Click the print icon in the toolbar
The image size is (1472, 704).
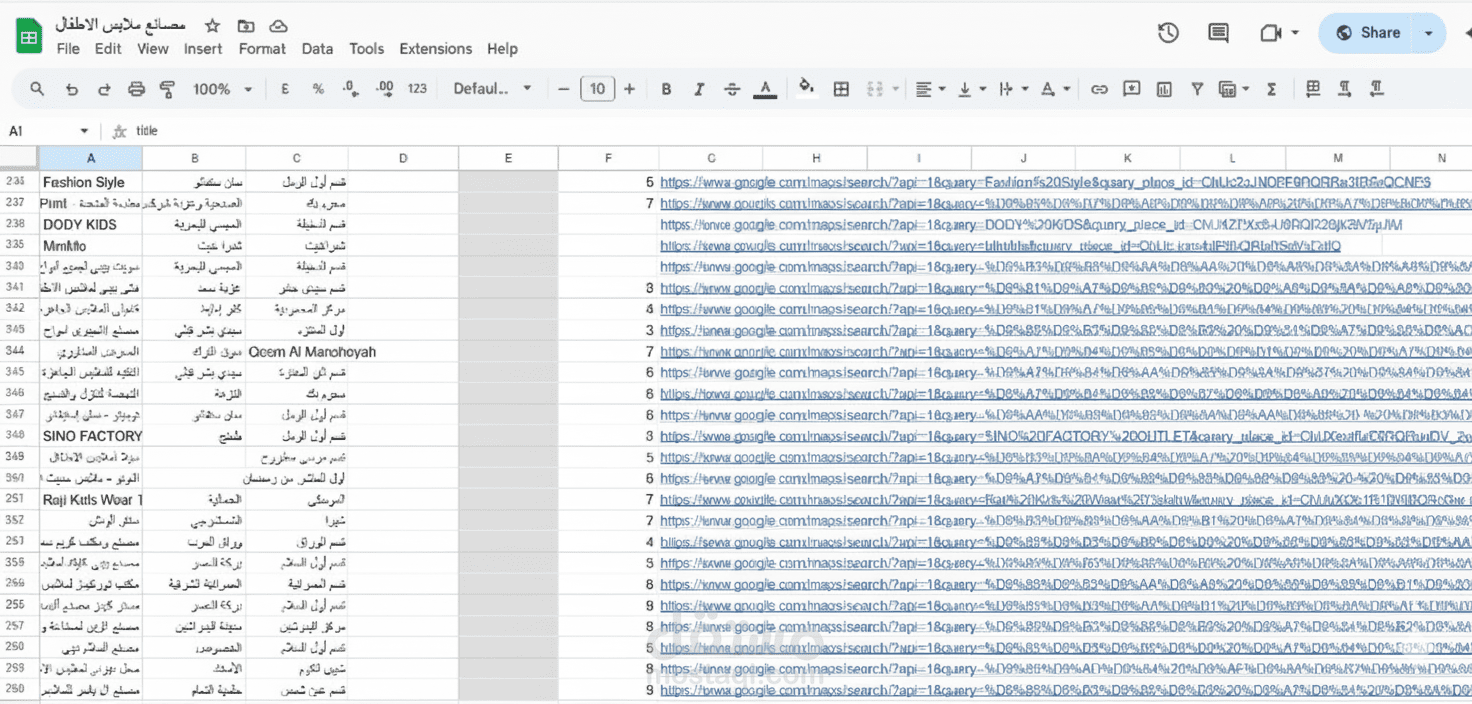[x=137, y=89]
